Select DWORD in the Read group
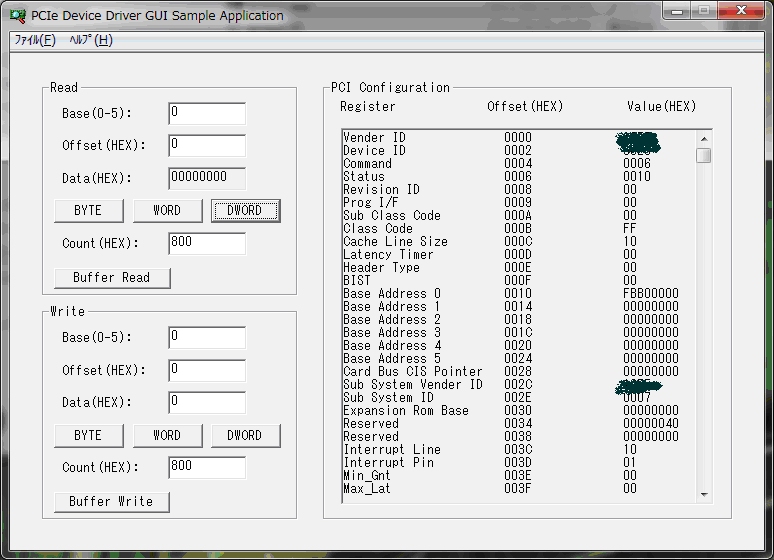This screenshot has width=774, height=560. (x=245, y=211)
